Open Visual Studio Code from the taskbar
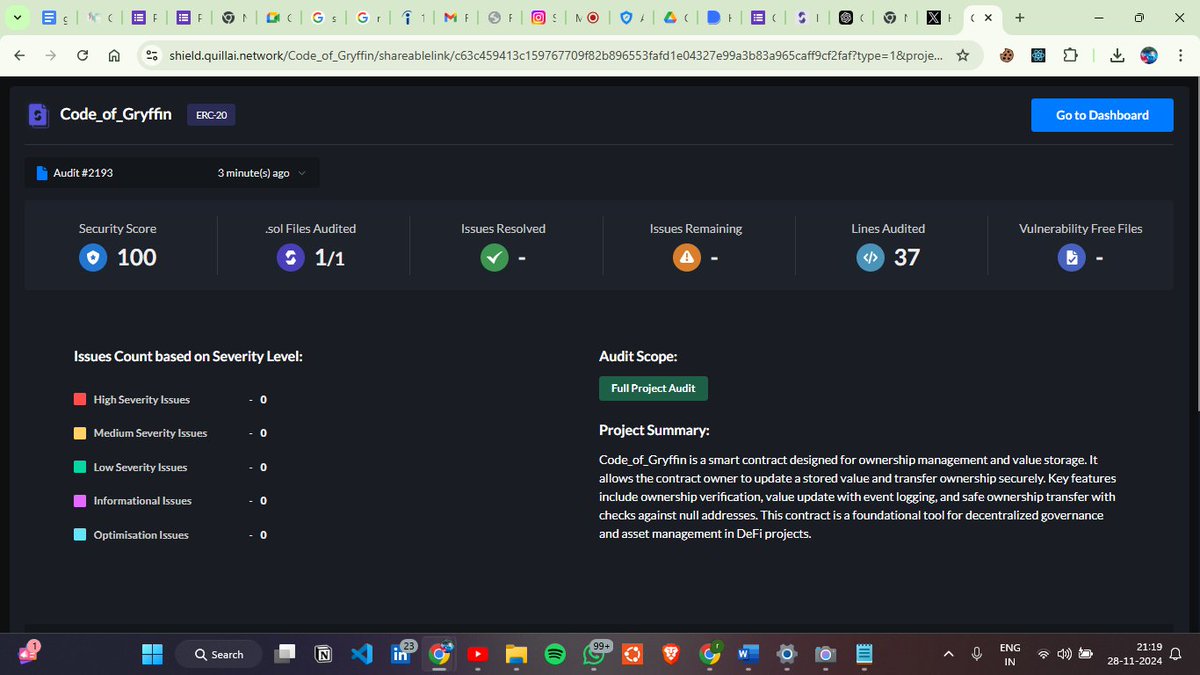 point(362,654)
